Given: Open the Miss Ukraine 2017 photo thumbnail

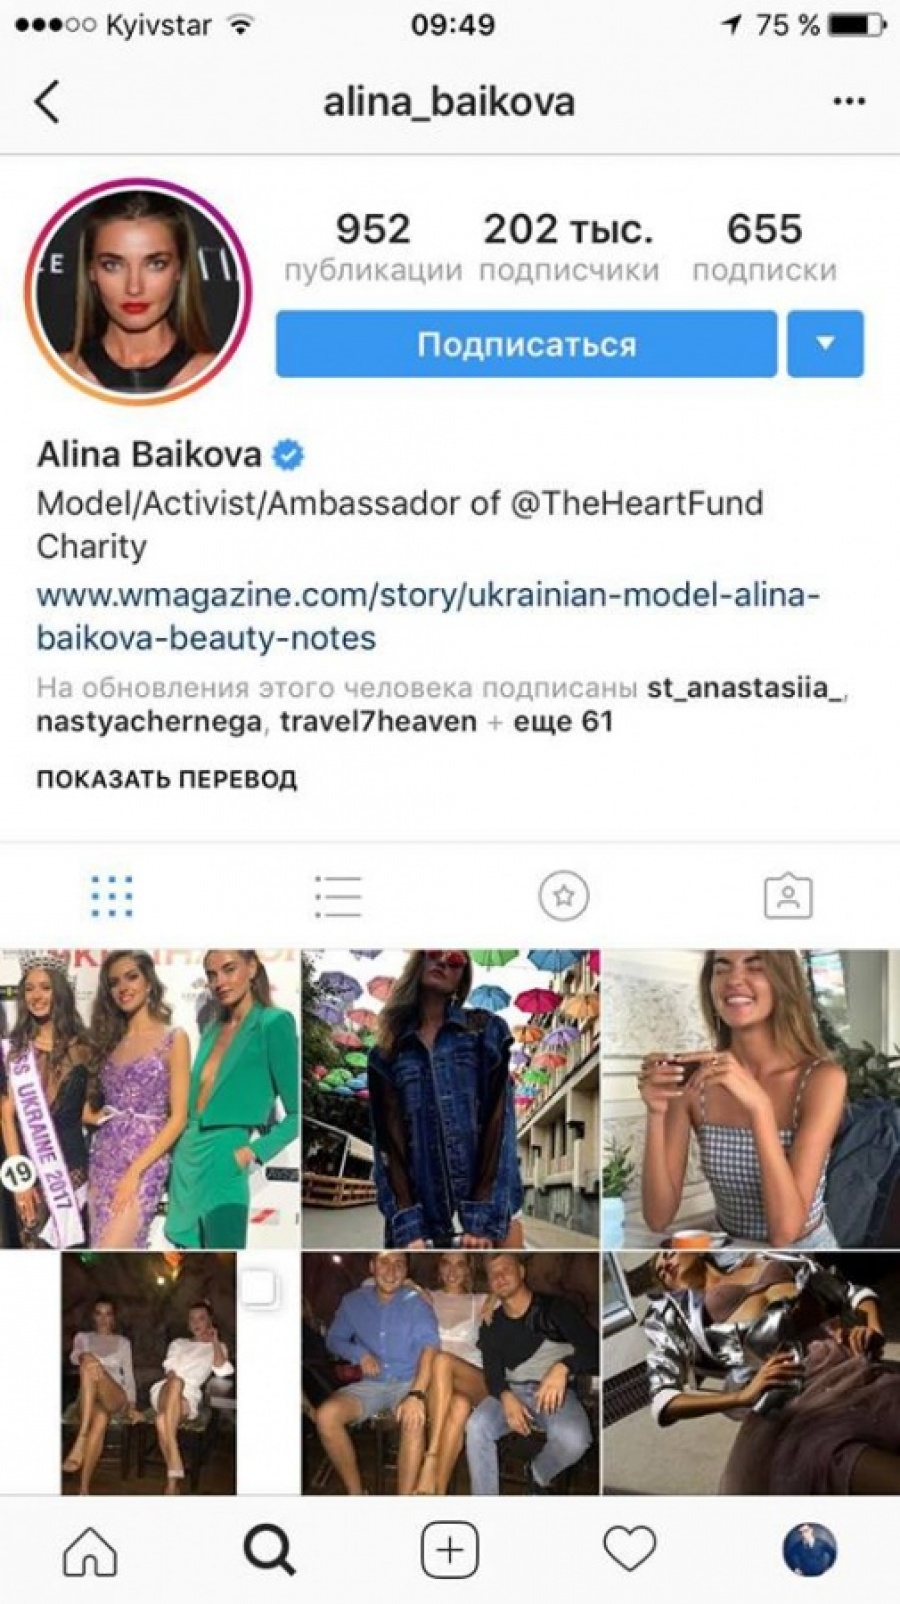Looking at the screenshot, I should pyautogui.click(x=149, y=1098).
